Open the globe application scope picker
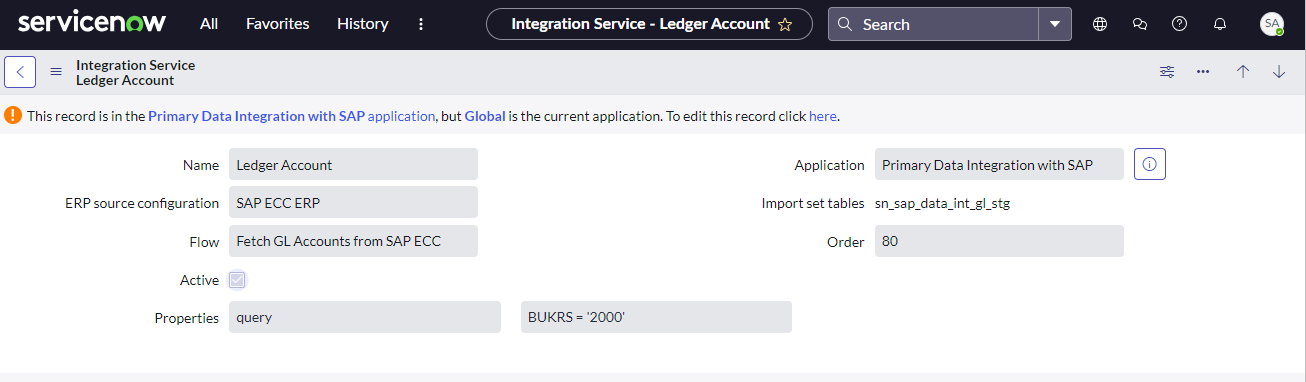 point(1100,24)
